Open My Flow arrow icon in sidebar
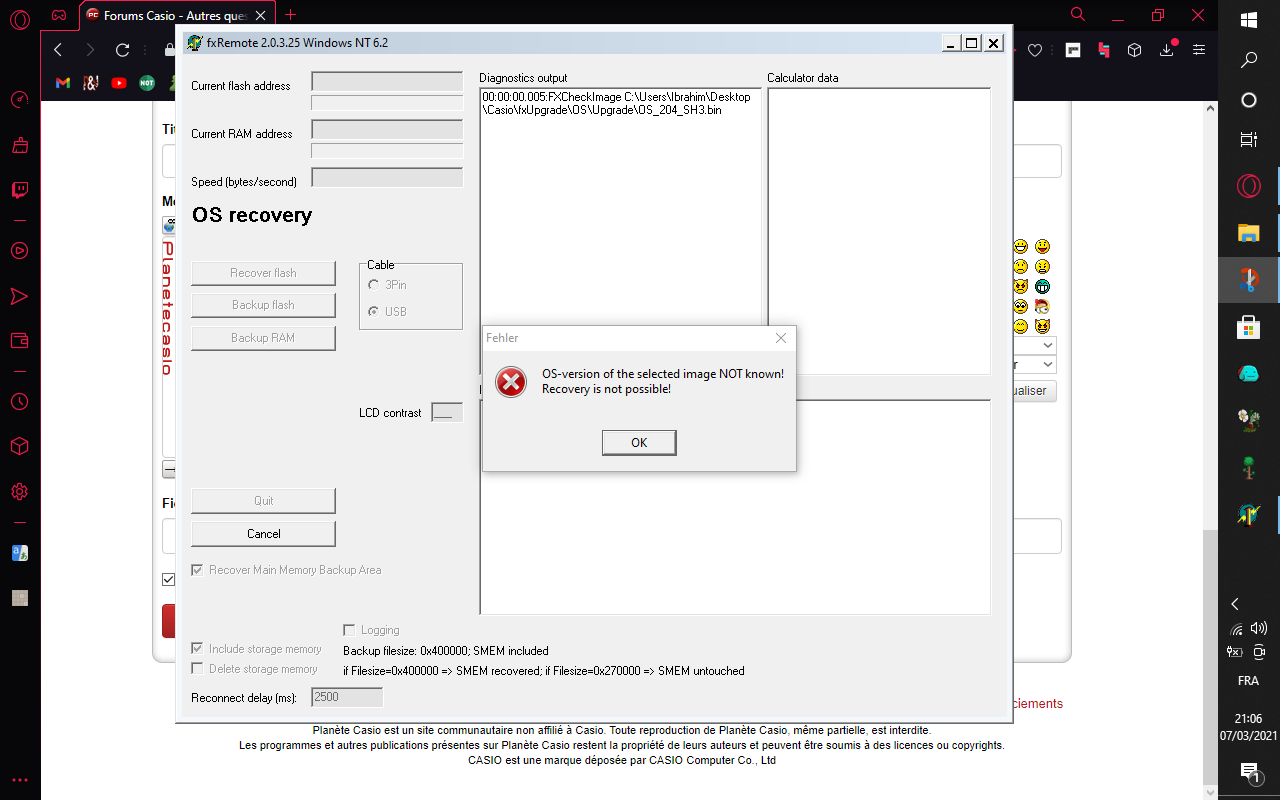 (20, 296)
